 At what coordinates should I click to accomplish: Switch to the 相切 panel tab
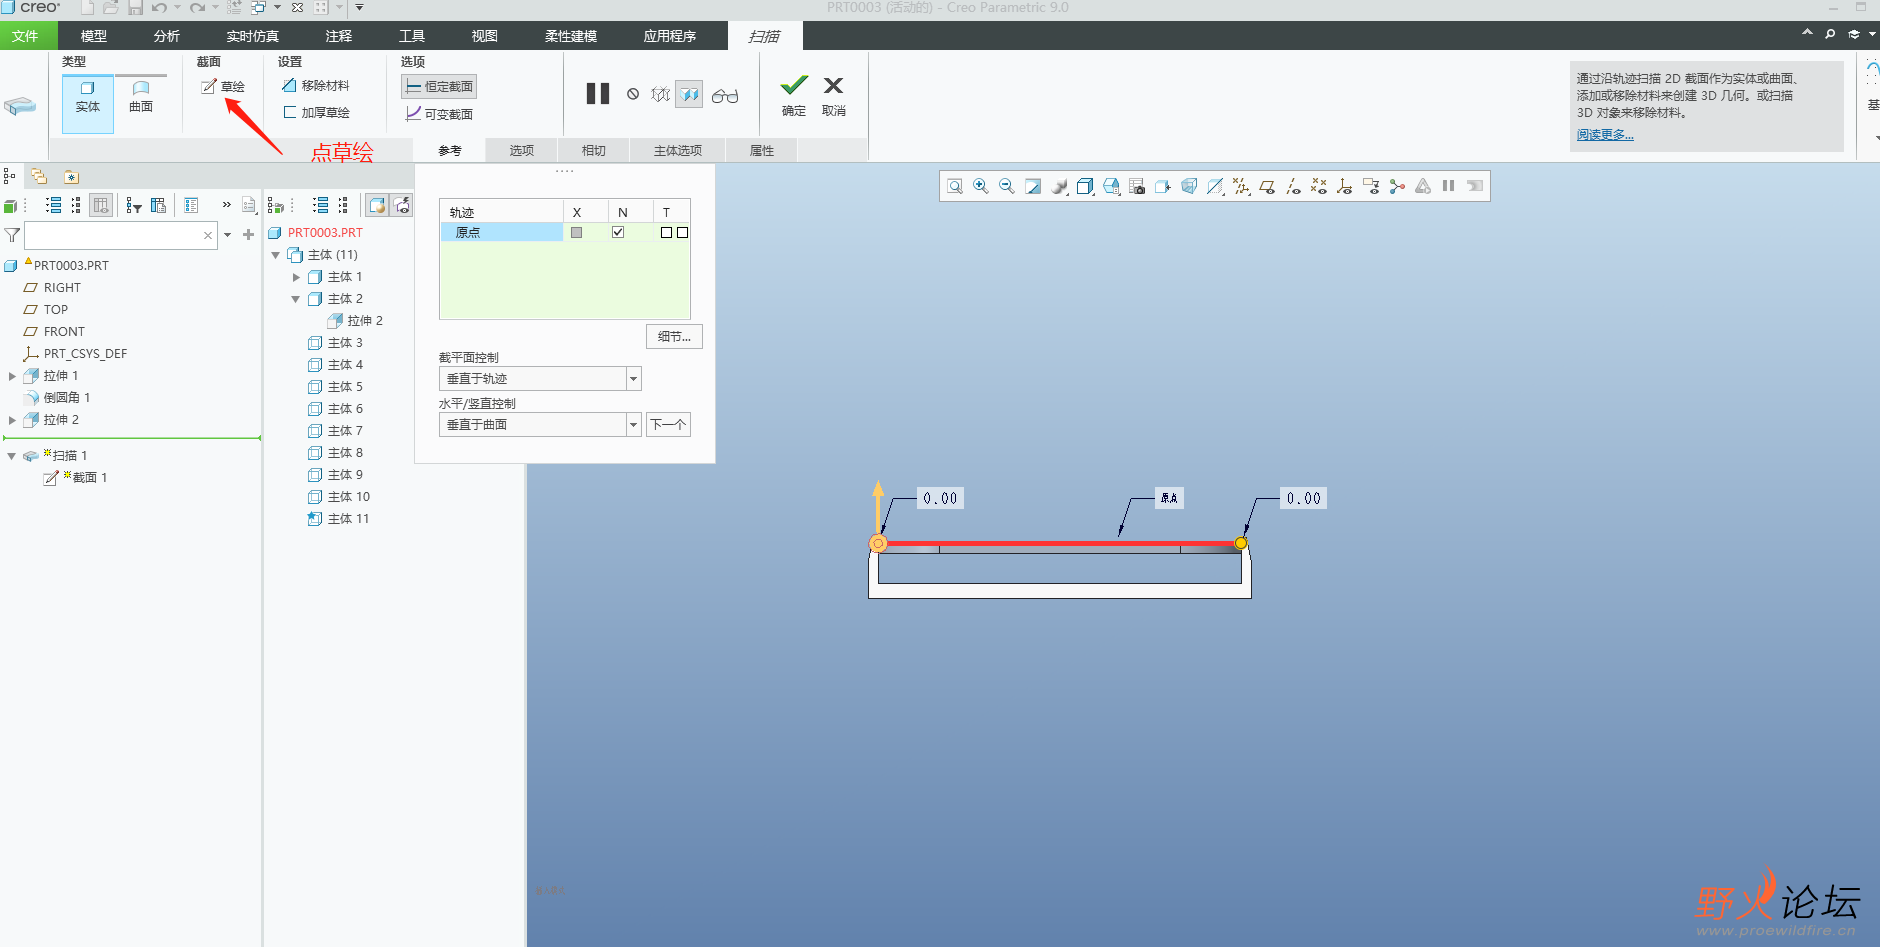click(x=594, y=151)
